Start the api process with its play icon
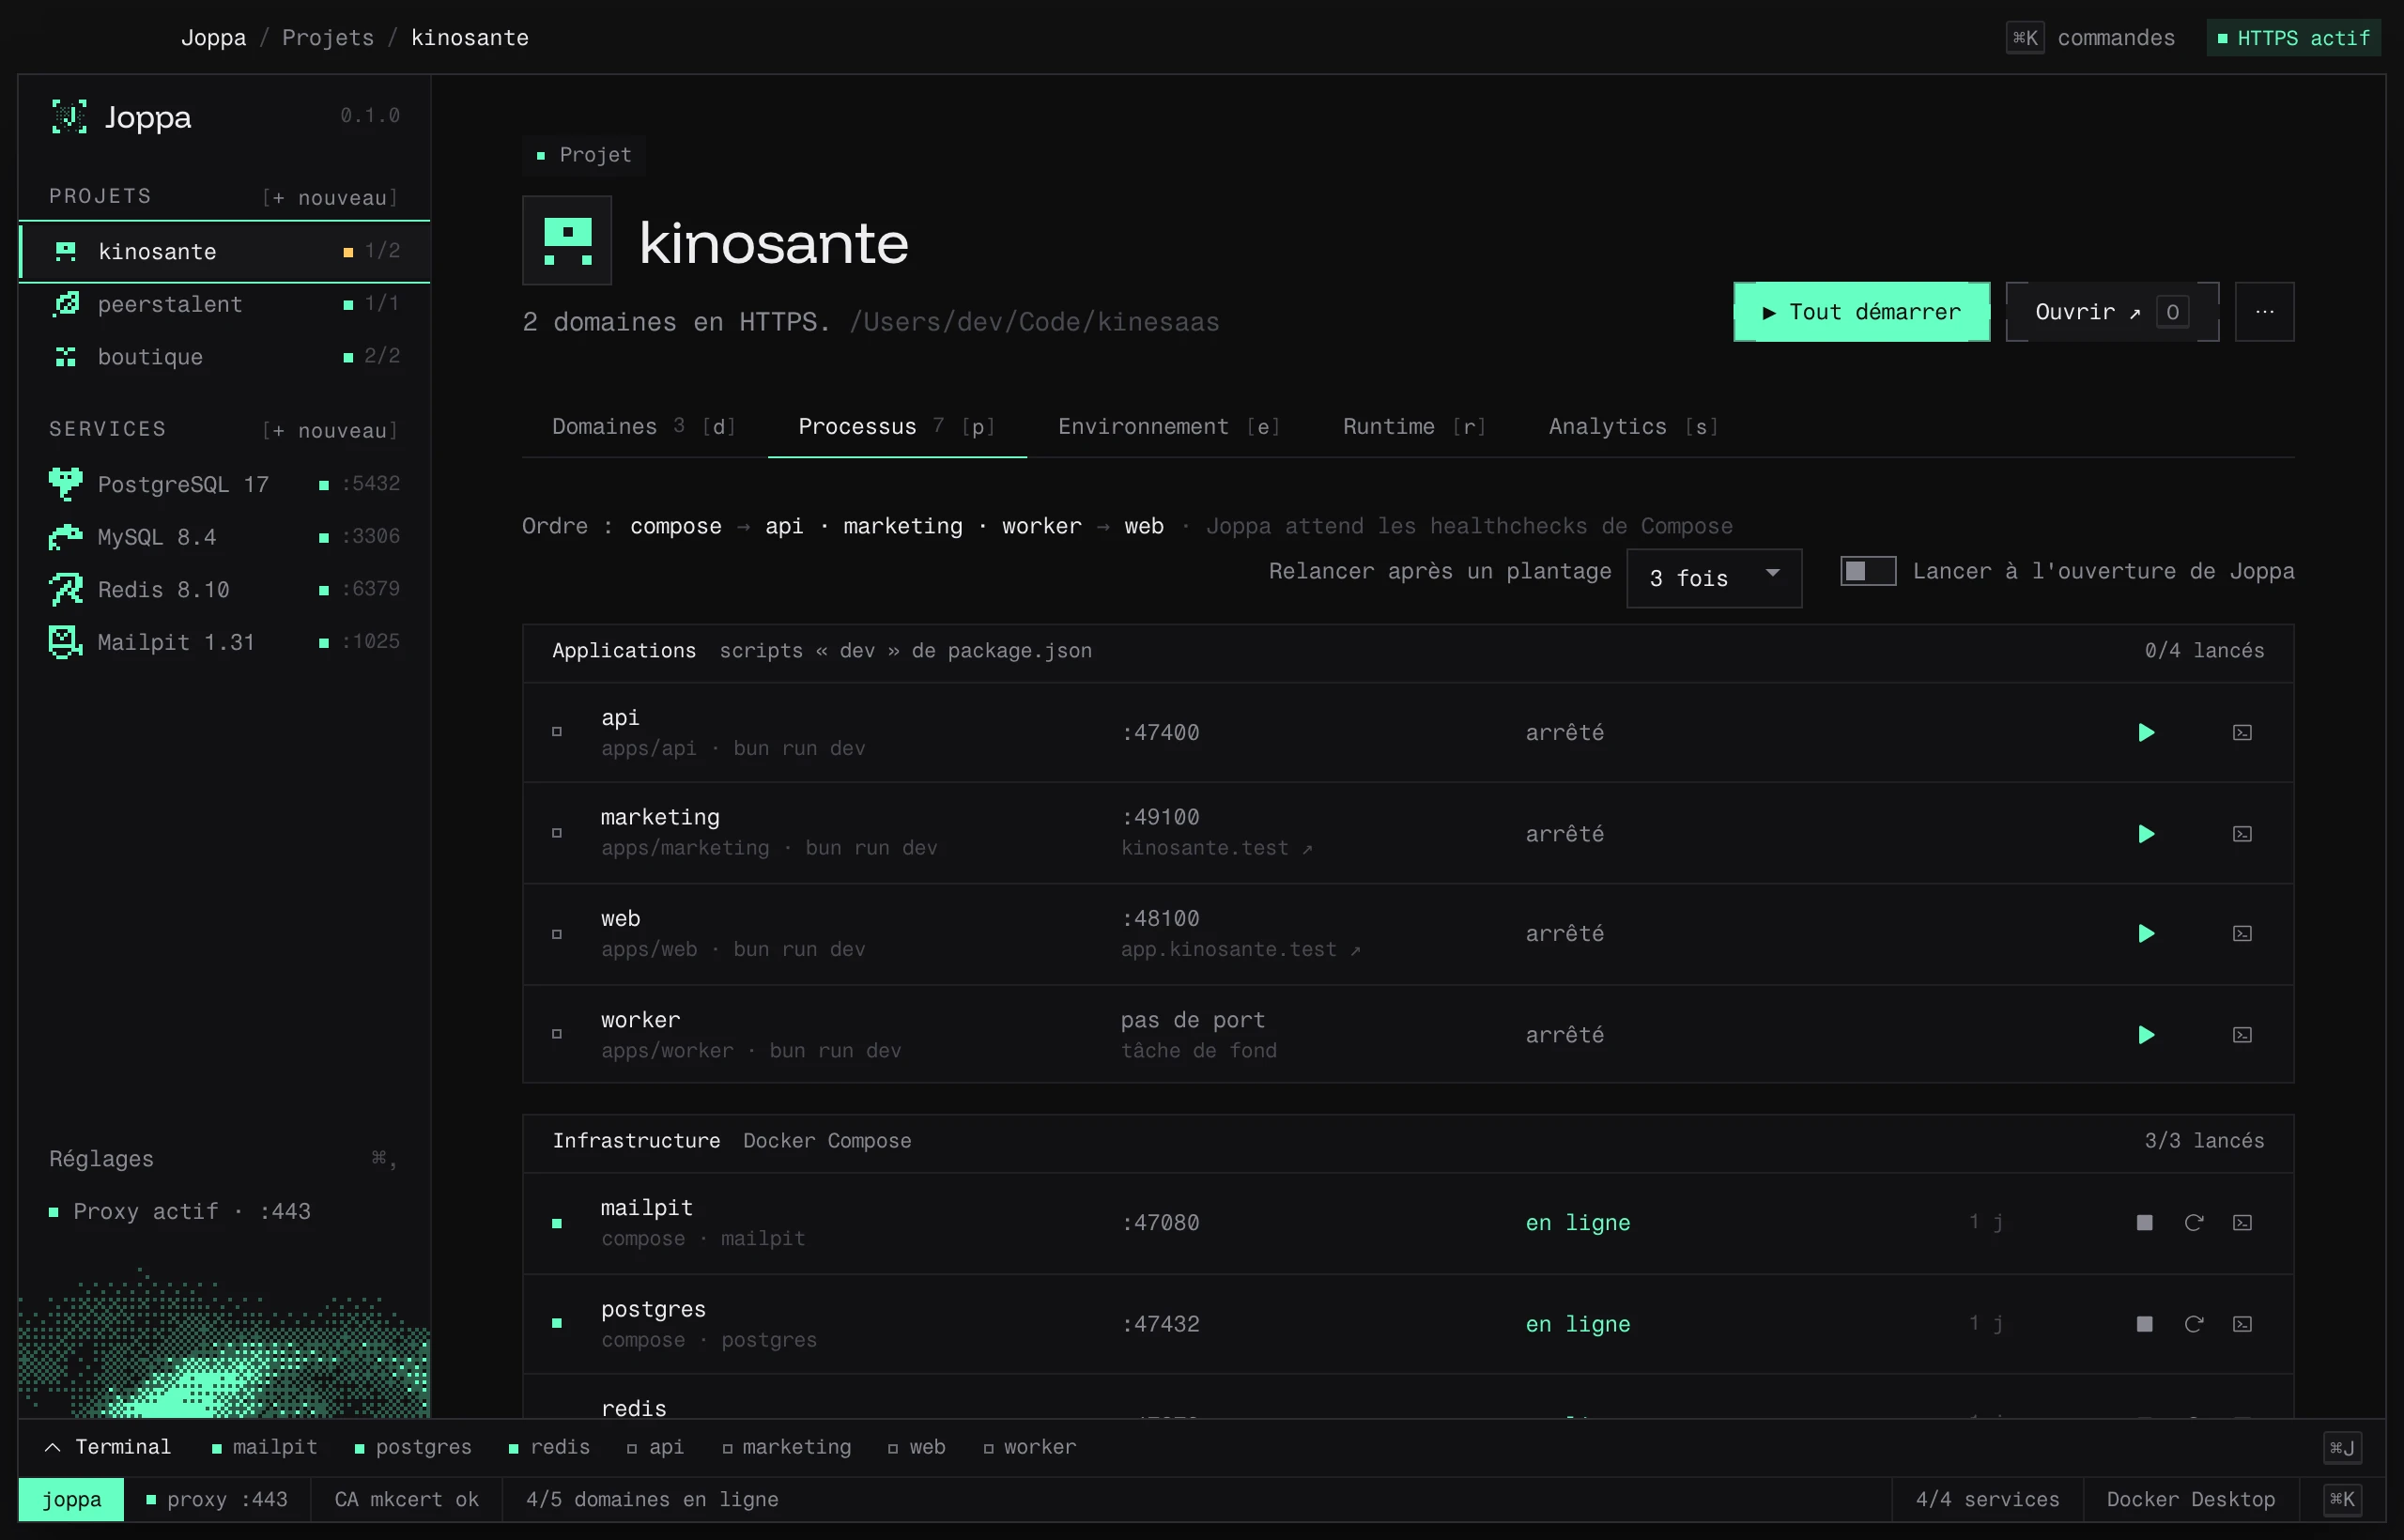The width and height of the screenshot is (2404, 1540). tap(2145, 733)
